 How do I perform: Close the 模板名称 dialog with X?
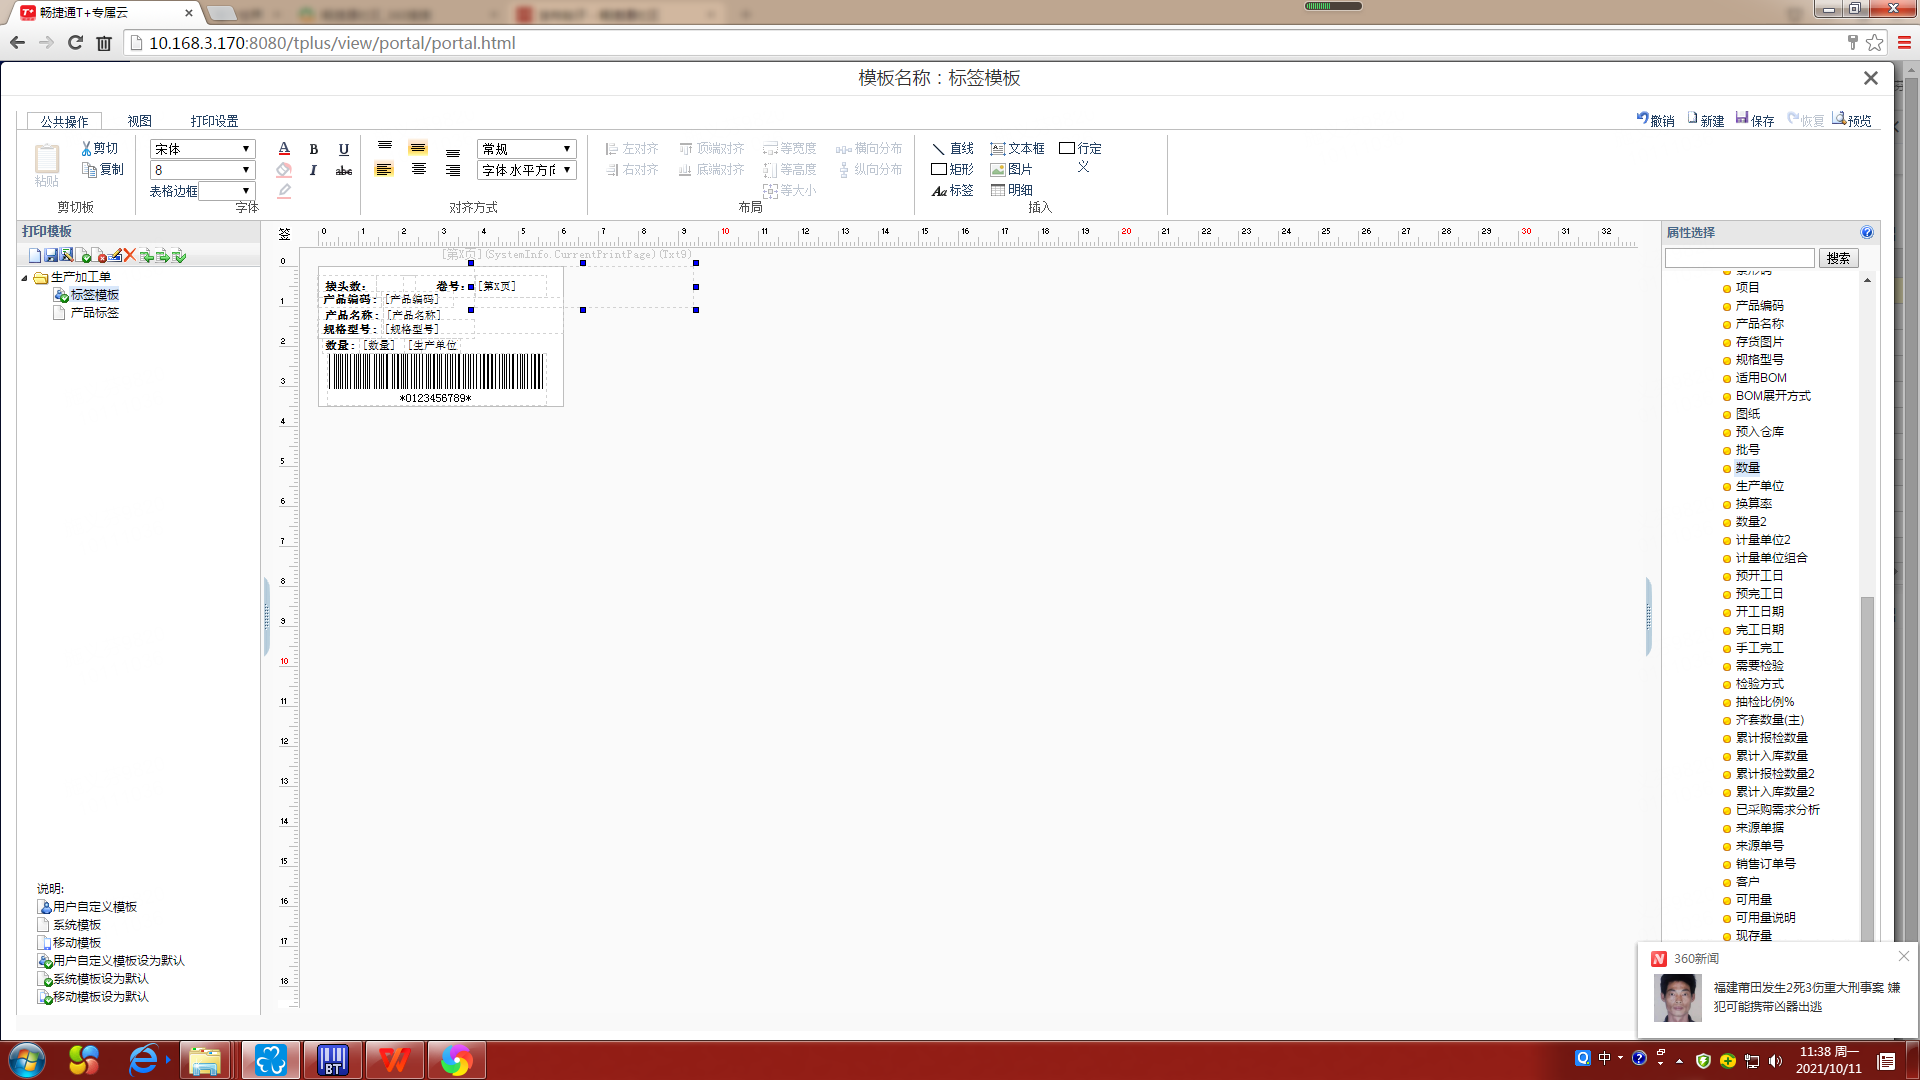point(1870,78)
